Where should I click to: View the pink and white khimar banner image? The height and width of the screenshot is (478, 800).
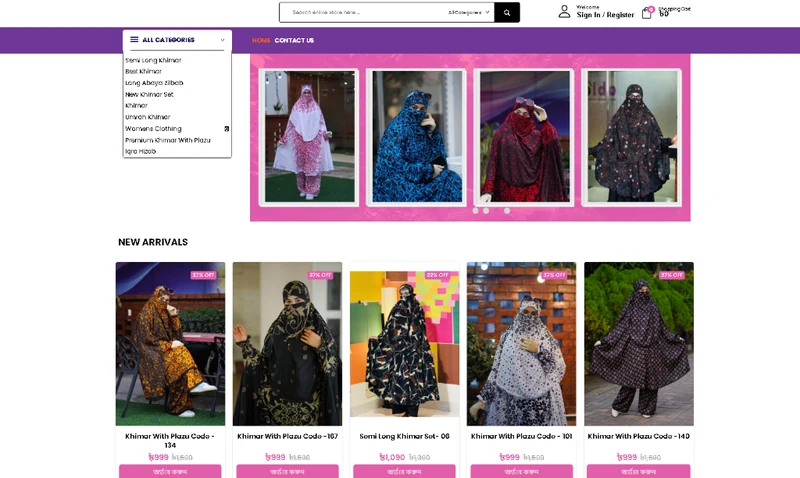tap(309, 137)
